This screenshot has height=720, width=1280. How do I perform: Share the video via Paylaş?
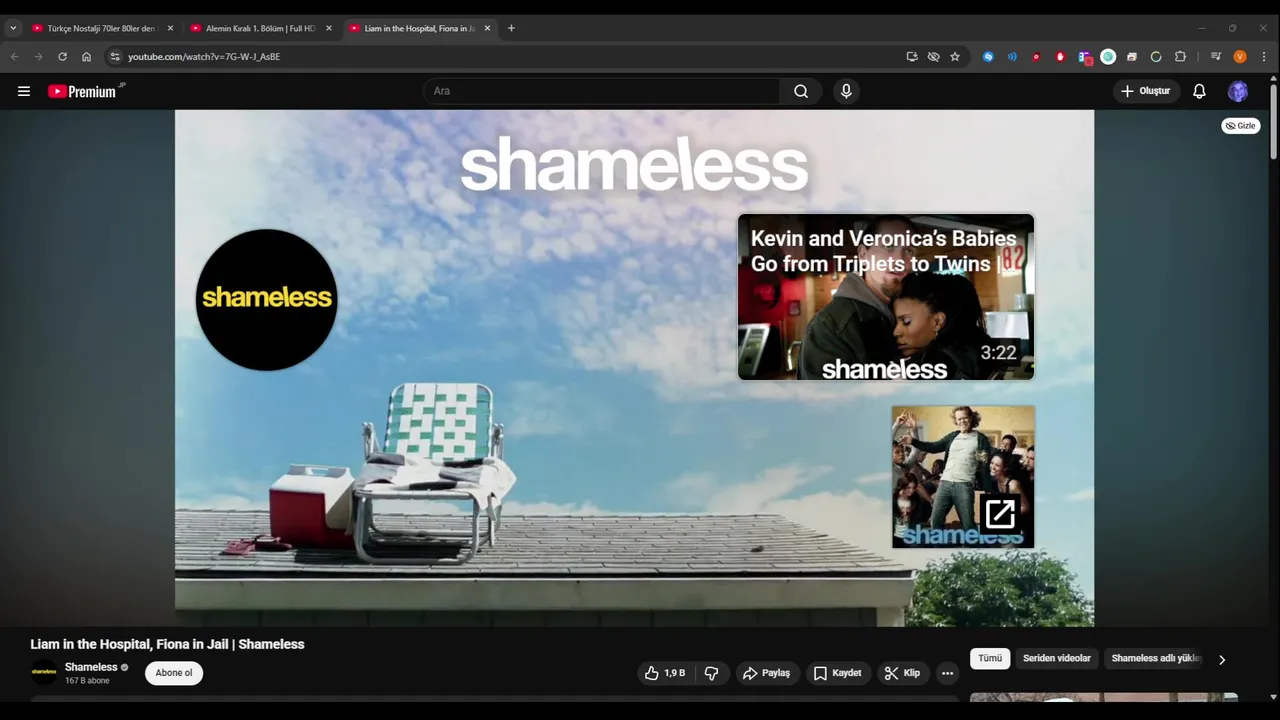pyautogui.click(x=766, y=673)
